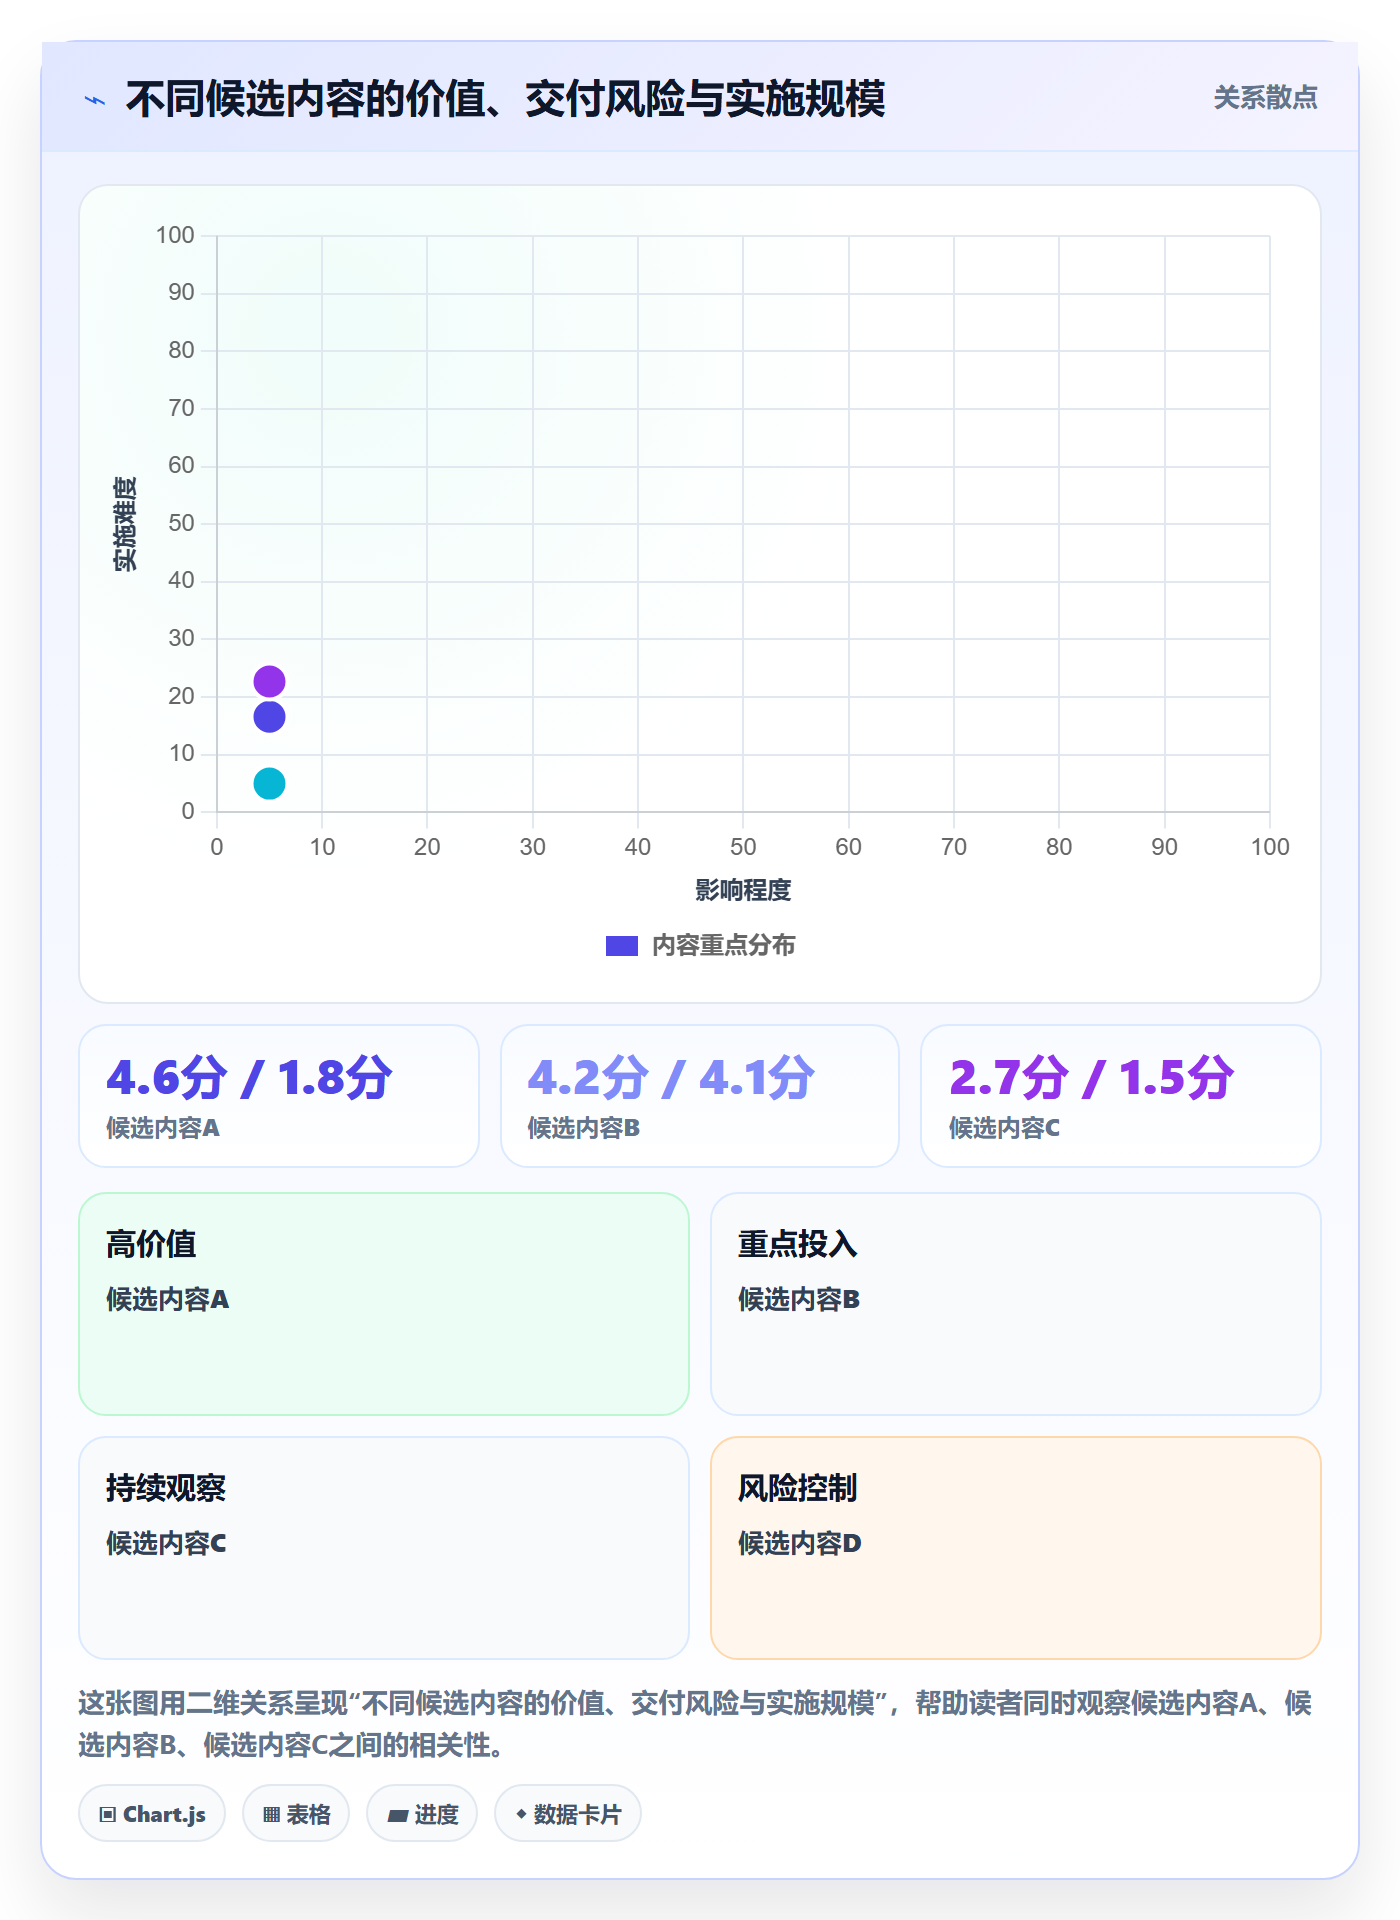Click the 候选内容A label under 4.6分
1400x1920 pixels.
163,1129
